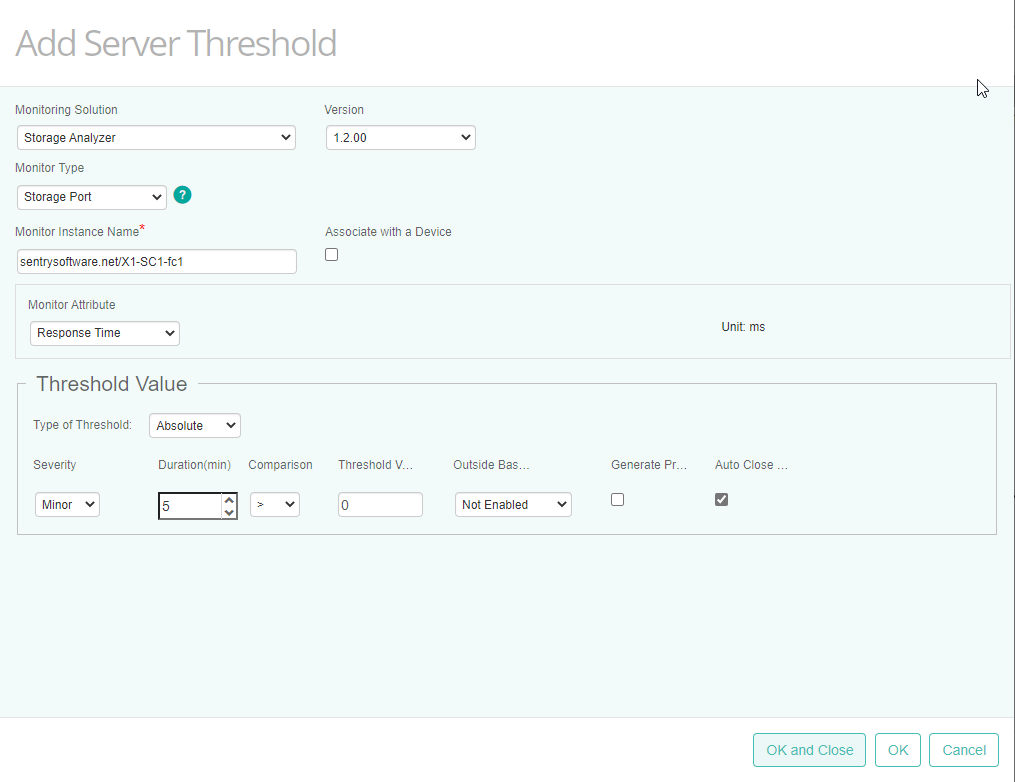Click the Cancel button

[963, 750]
